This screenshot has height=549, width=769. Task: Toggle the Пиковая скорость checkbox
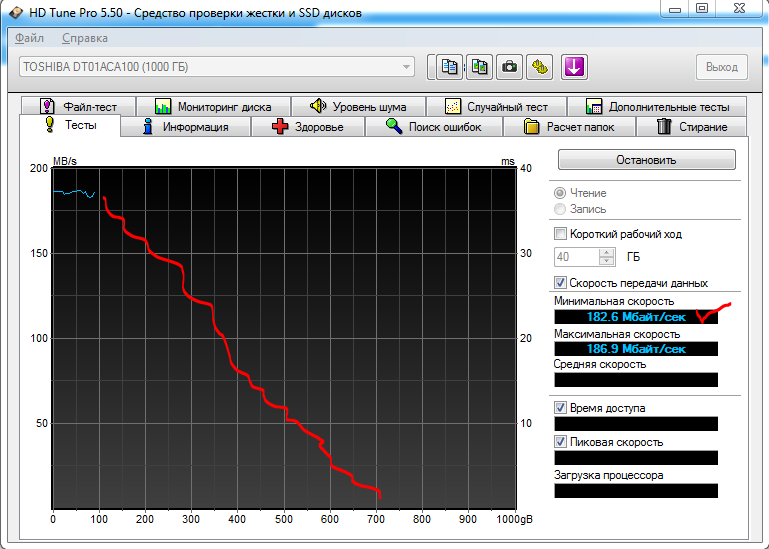pyautogui.click(x=560, y=442)
